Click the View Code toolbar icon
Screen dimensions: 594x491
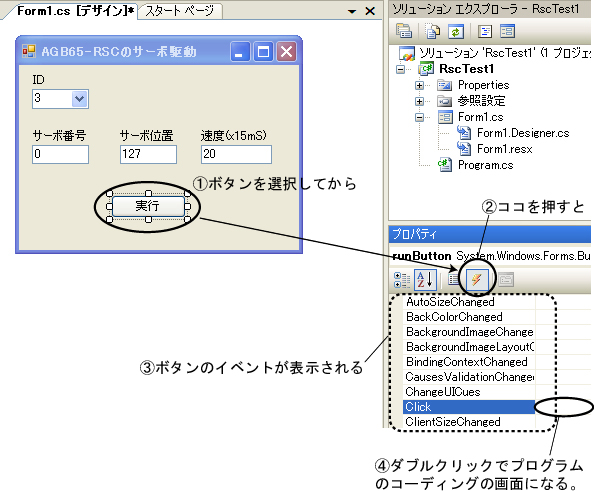(485, 31)
